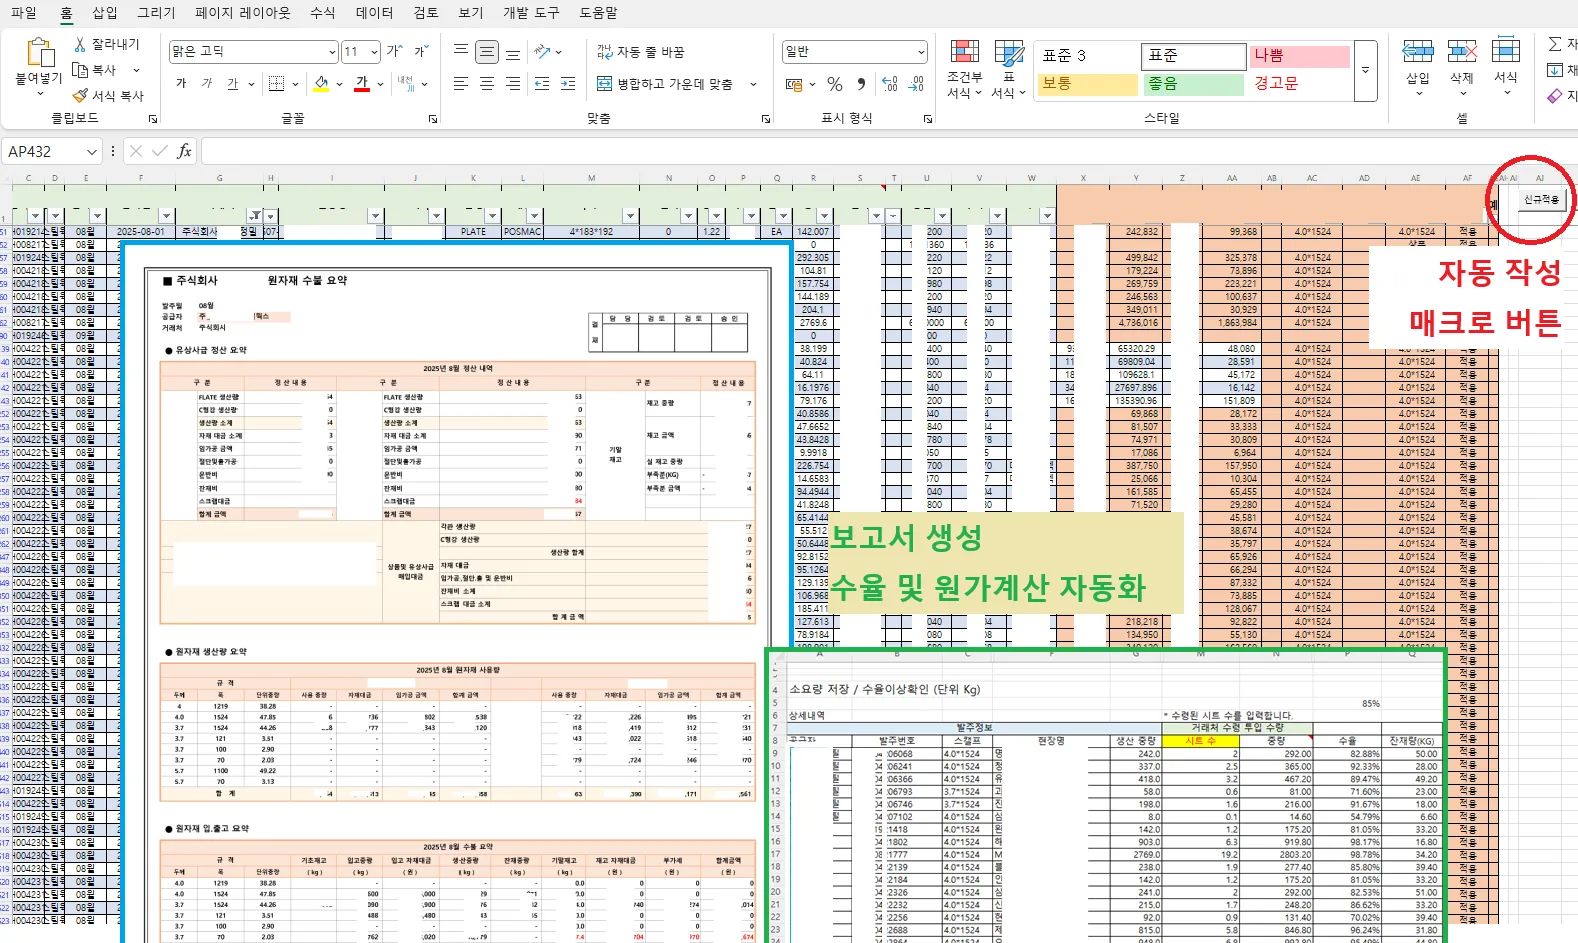Image resolution: width=1578 pixels, height=943 pixels.
Task: Switch to the 수식 (Formulas) tab
Action: (x=322, y=12)
